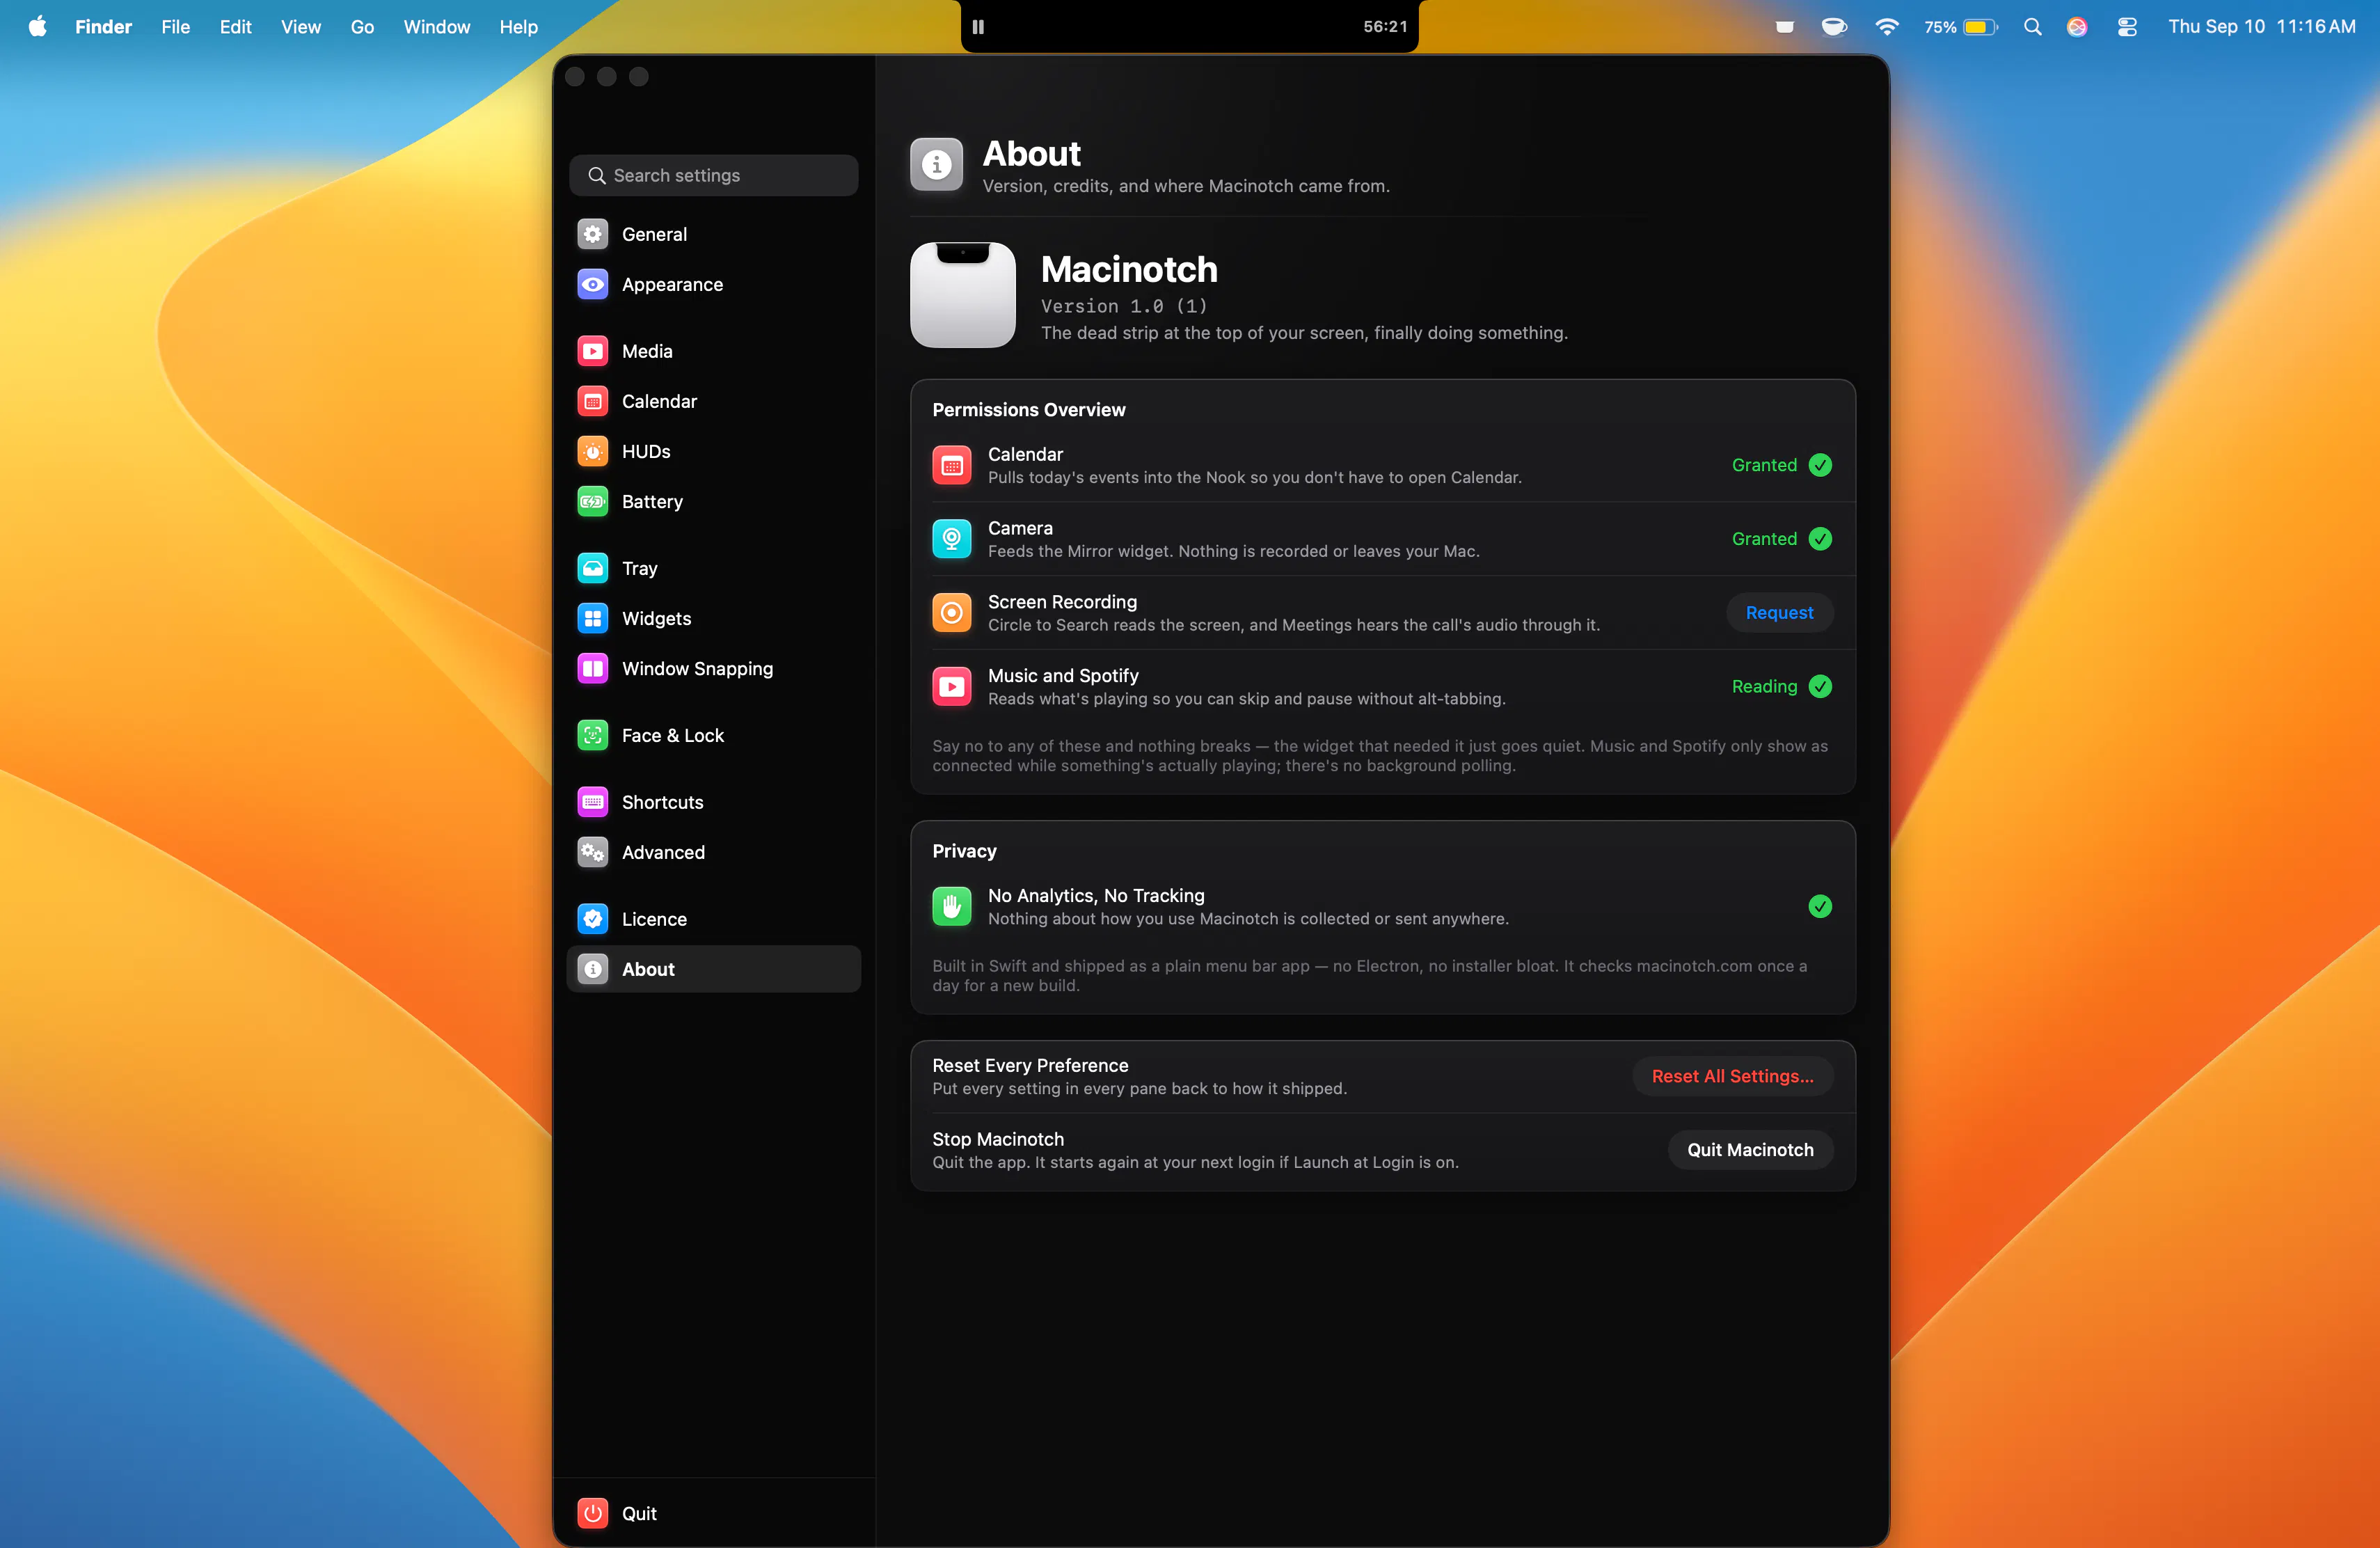Click the Camera permission icon
Viewport: 2380px width, 1548px height.
pos(952,539)
